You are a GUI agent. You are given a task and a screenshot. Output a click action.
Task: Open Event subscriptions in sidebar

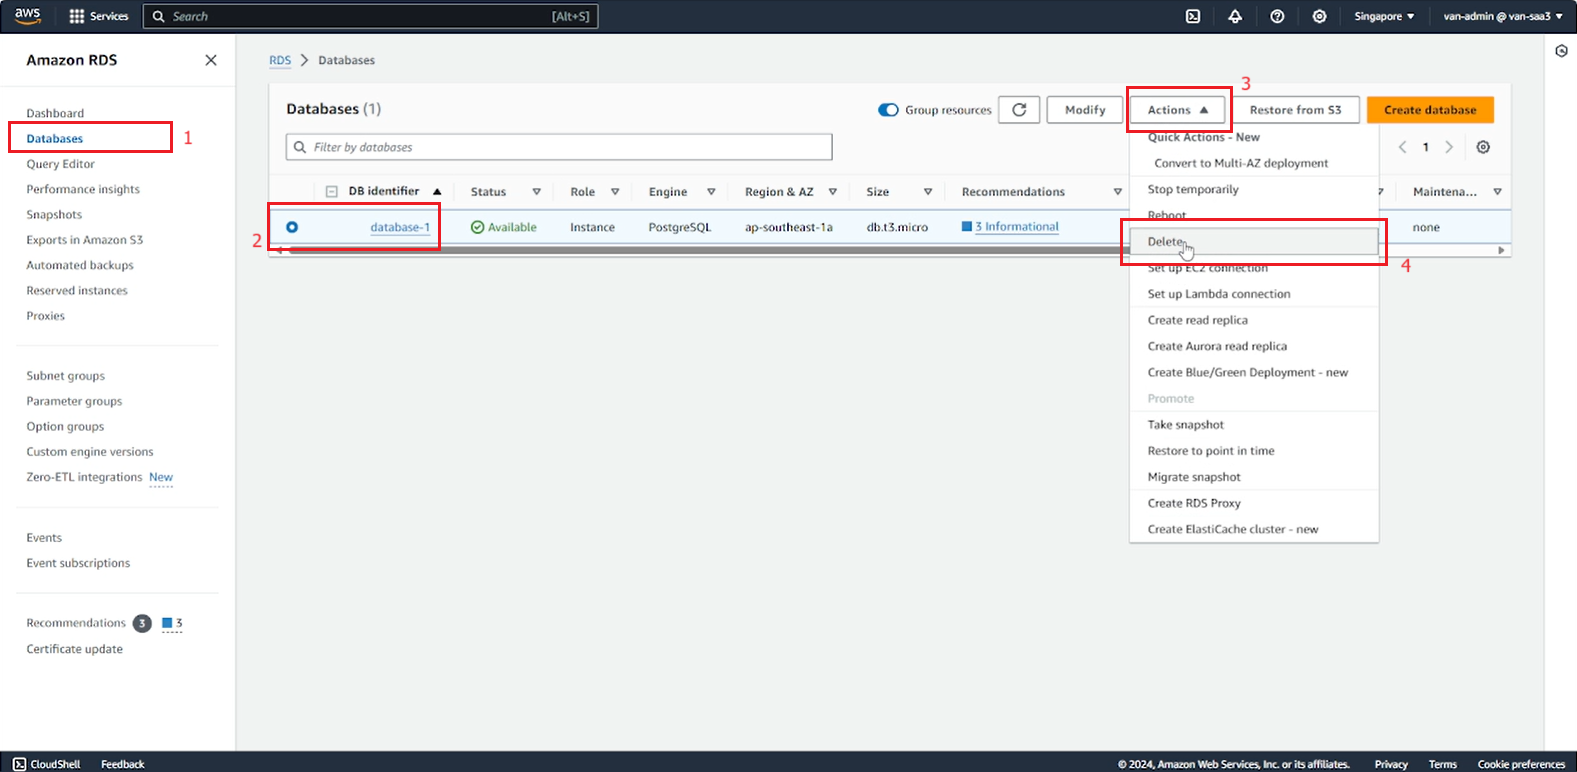click(x=78, y=563)
